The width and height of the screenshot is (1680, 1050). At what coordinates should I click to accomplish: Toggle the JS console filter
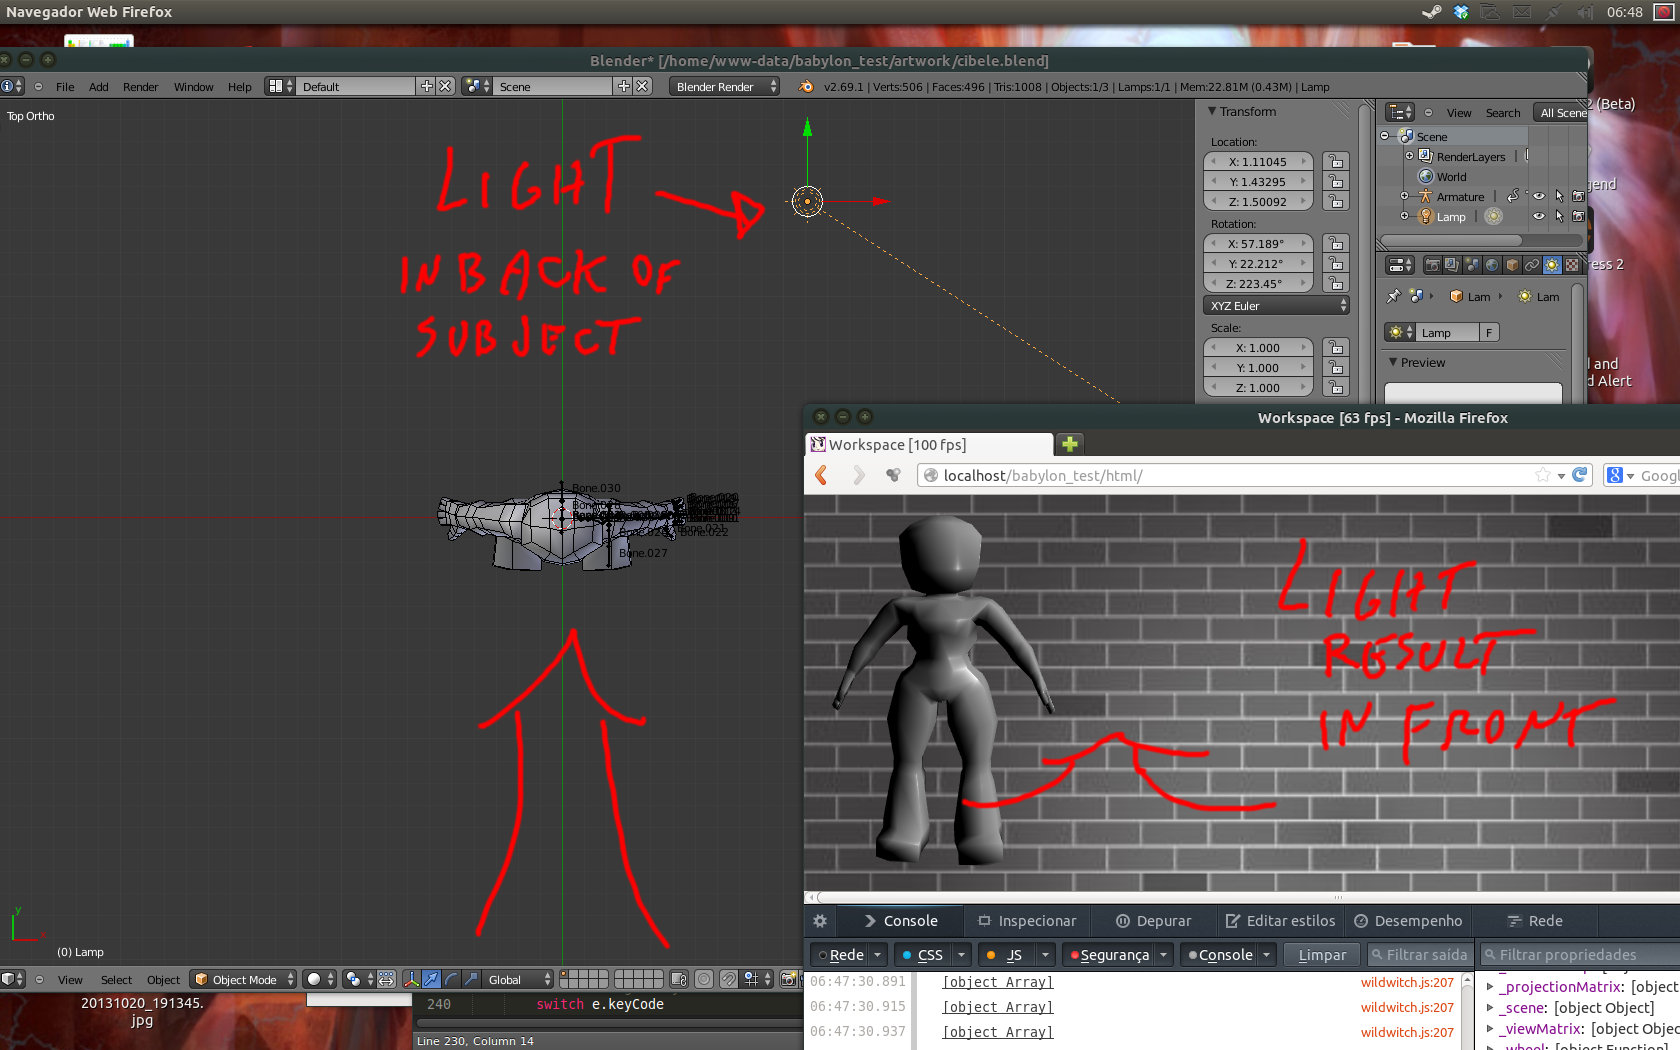tap(1005, 955)
